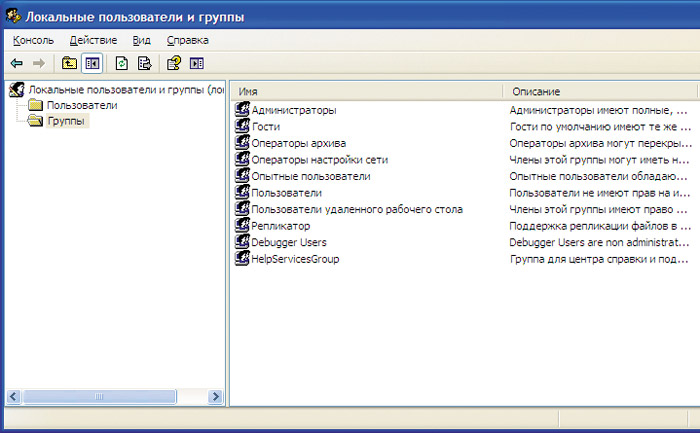
Task: Click the Администраторы group icon
Action: click(242, 109)
